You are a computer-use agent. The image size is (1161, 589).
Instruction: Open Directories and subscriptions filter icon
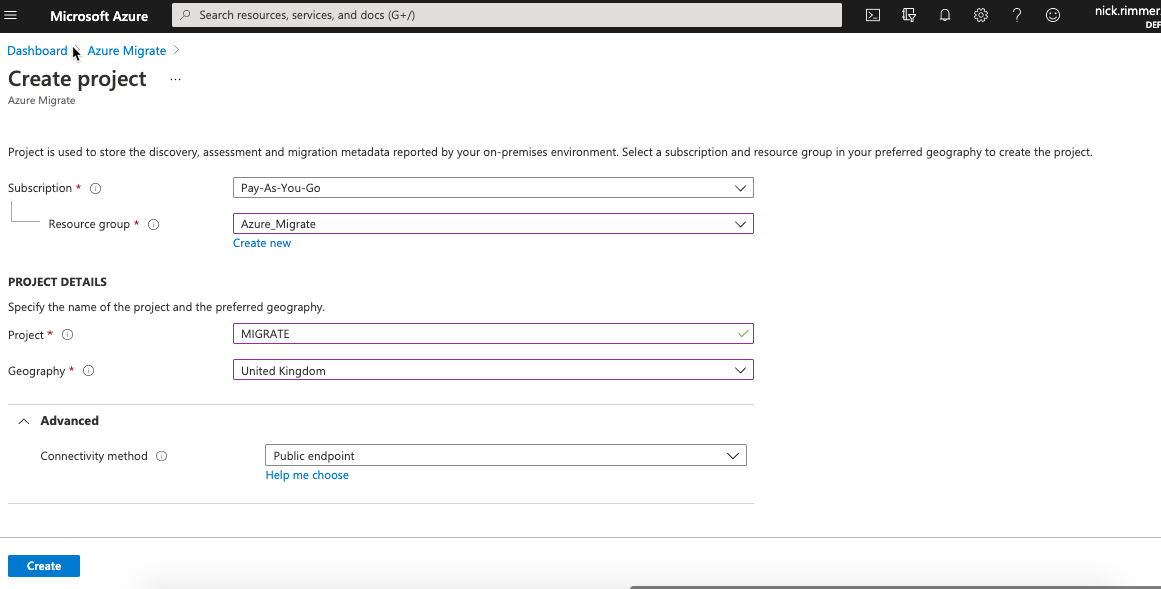[x=909, y=15]
